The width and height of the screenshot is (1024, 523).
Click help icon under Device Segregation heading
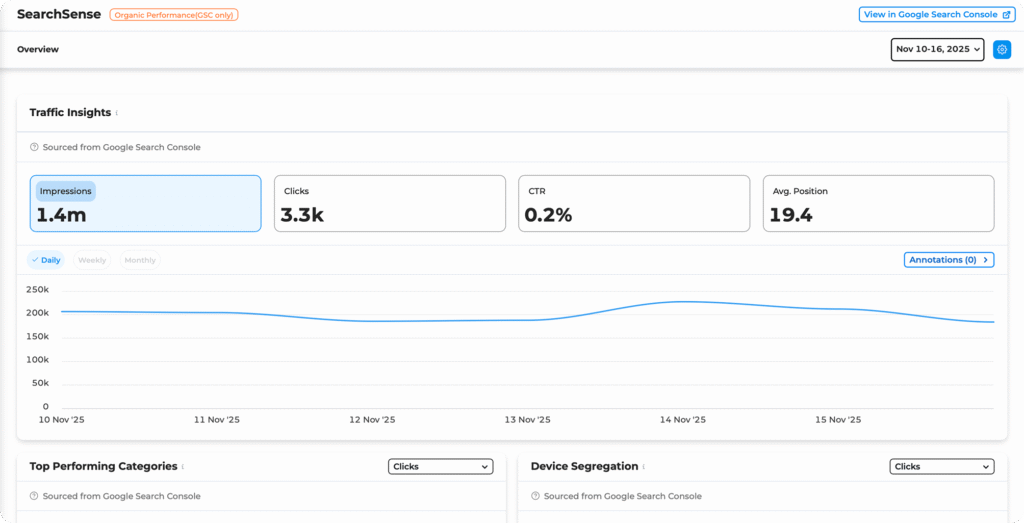pyautogui.click(x=535, y=496)
